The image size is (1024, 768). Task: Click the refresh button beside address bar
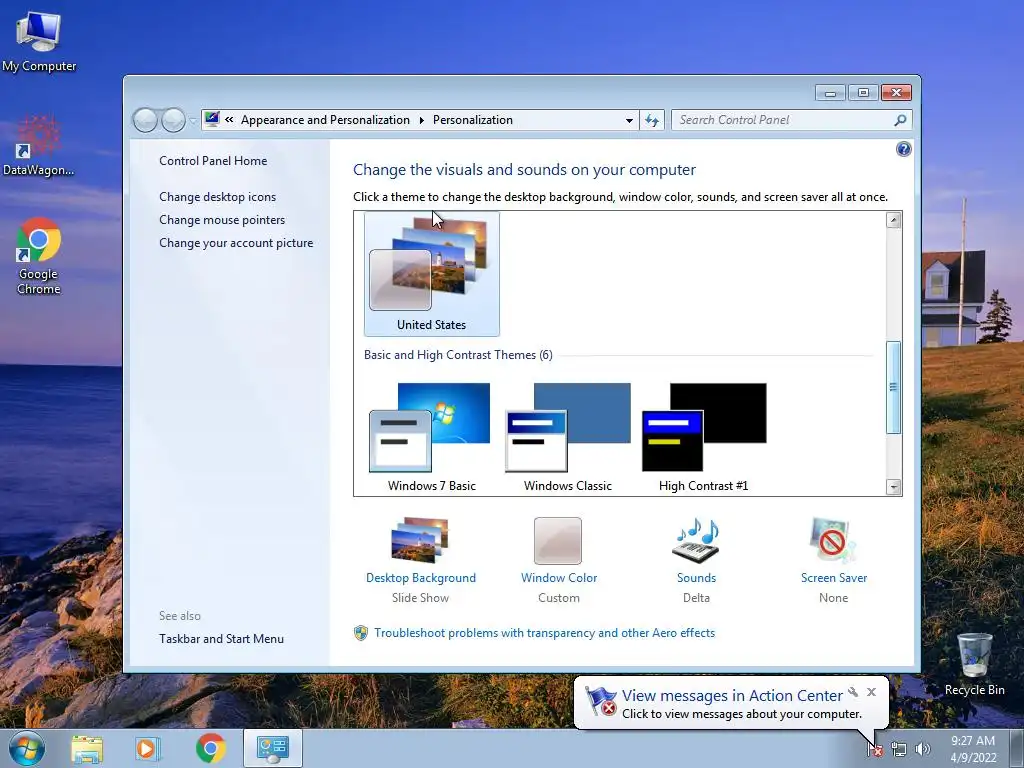[652, 120]
